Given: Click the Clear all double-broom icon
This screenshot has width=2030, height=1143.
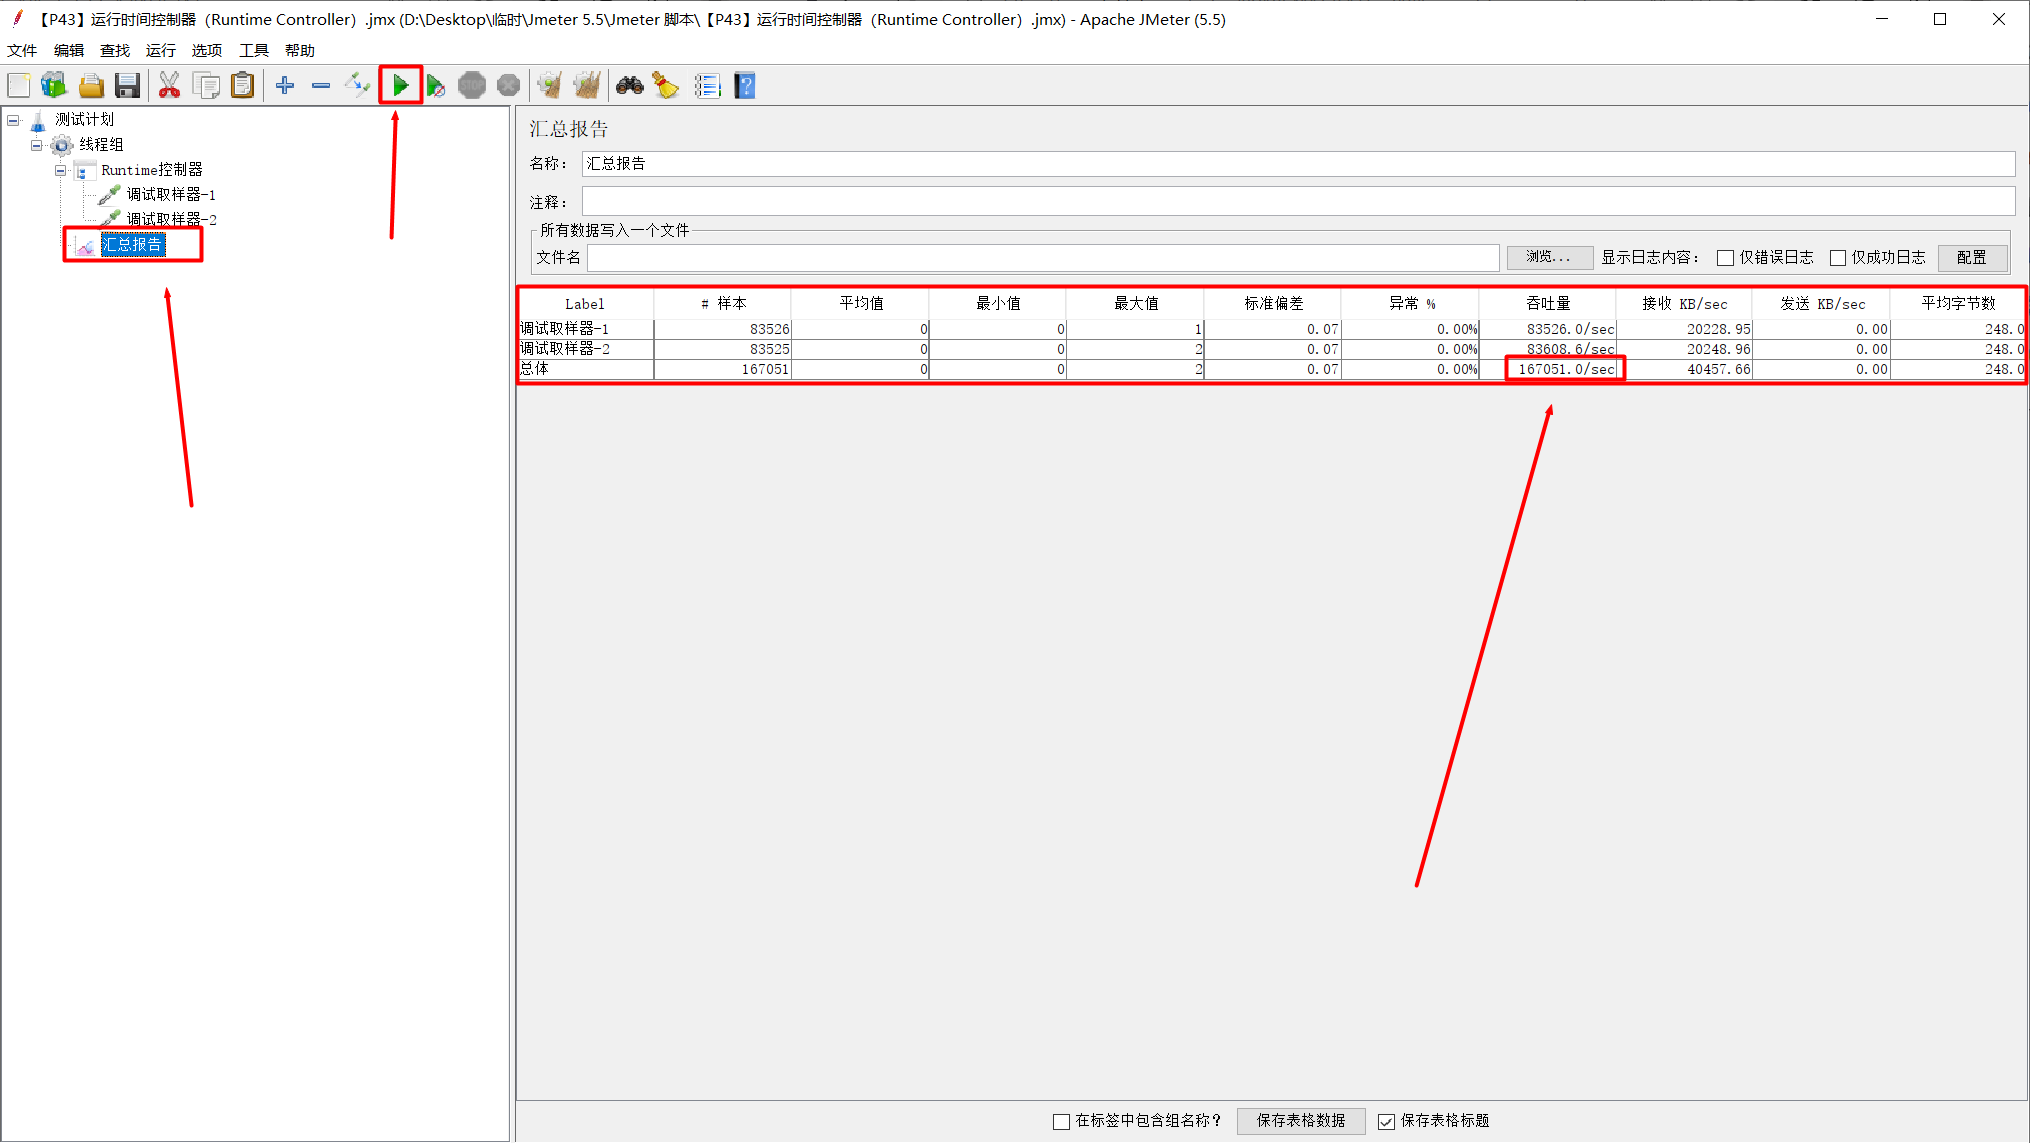Looking at the screenshot, I should point(587,86).
